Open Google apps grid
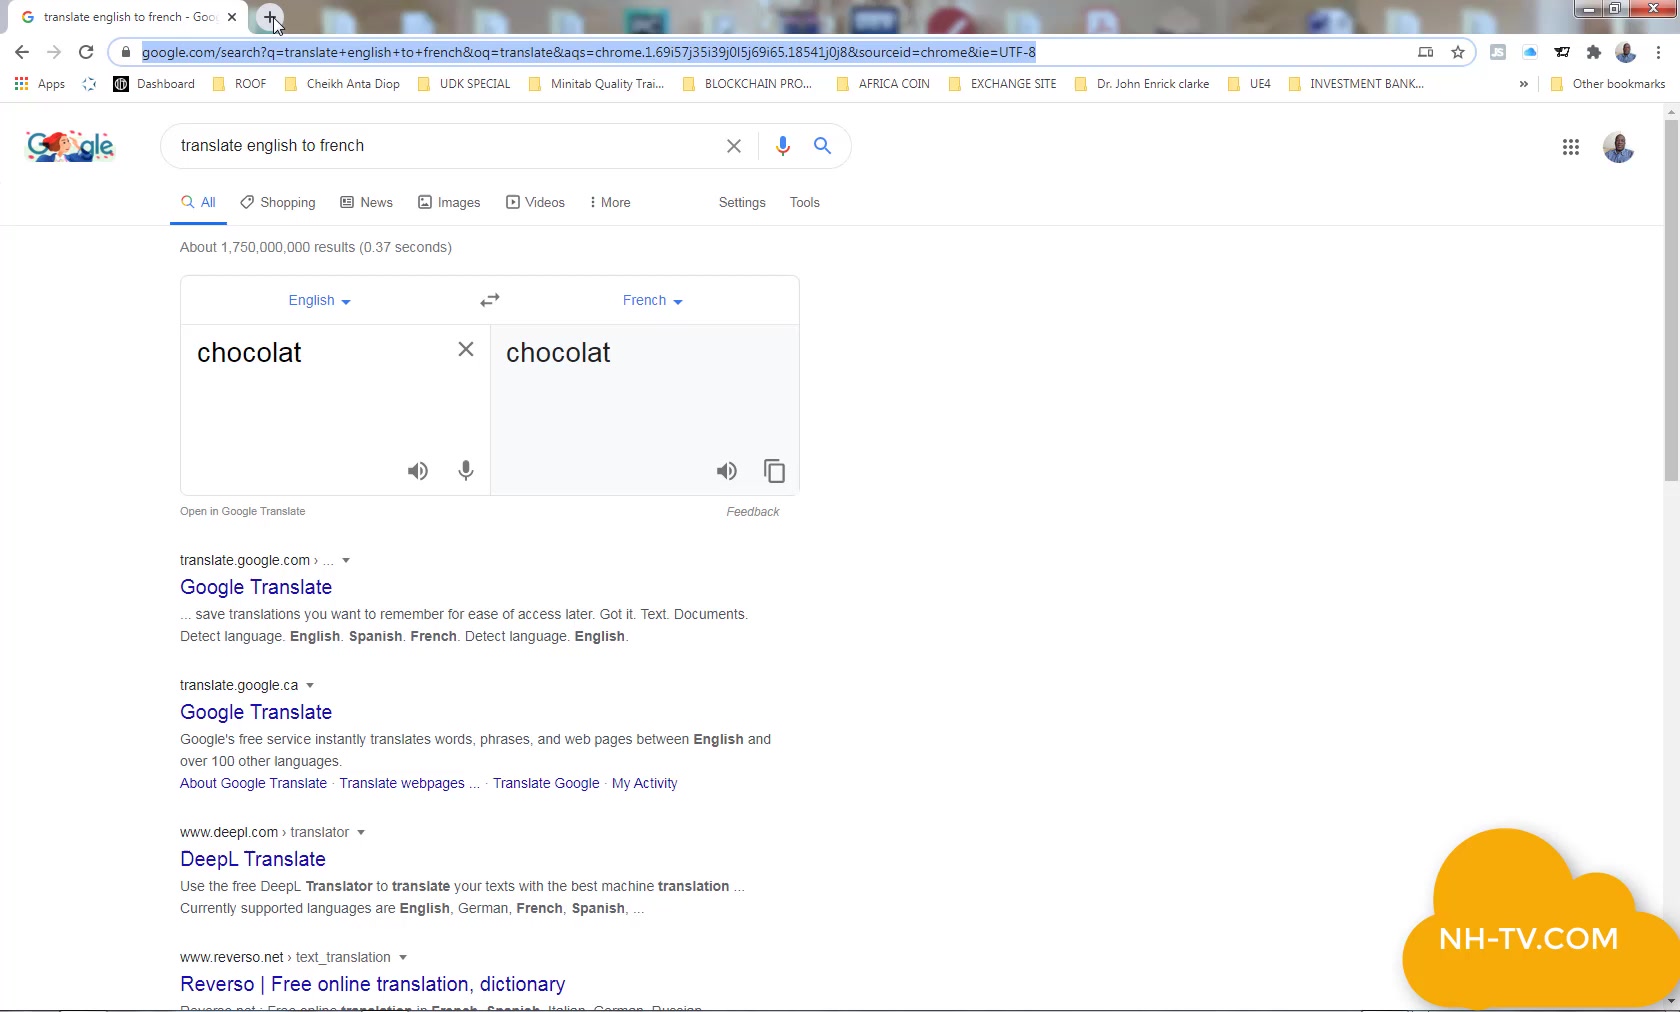The image size is (1680, 1012). click(x=1571, y=147)
